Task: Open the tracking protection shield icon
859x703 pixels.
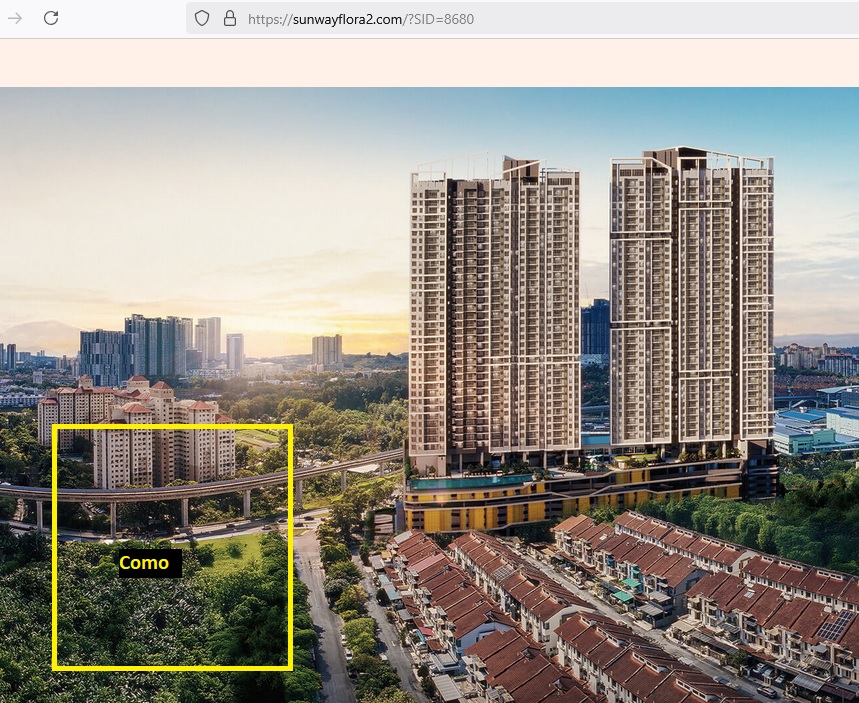Action: pyautogui.click(x=202, y=18)
